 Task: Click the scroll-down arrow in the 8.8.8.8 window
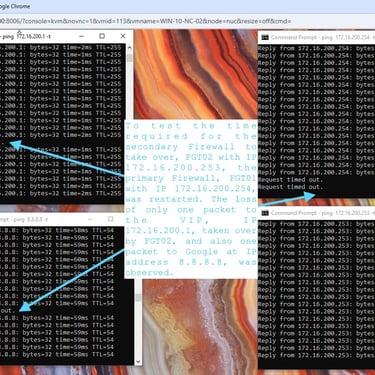(x=138, y=361)
